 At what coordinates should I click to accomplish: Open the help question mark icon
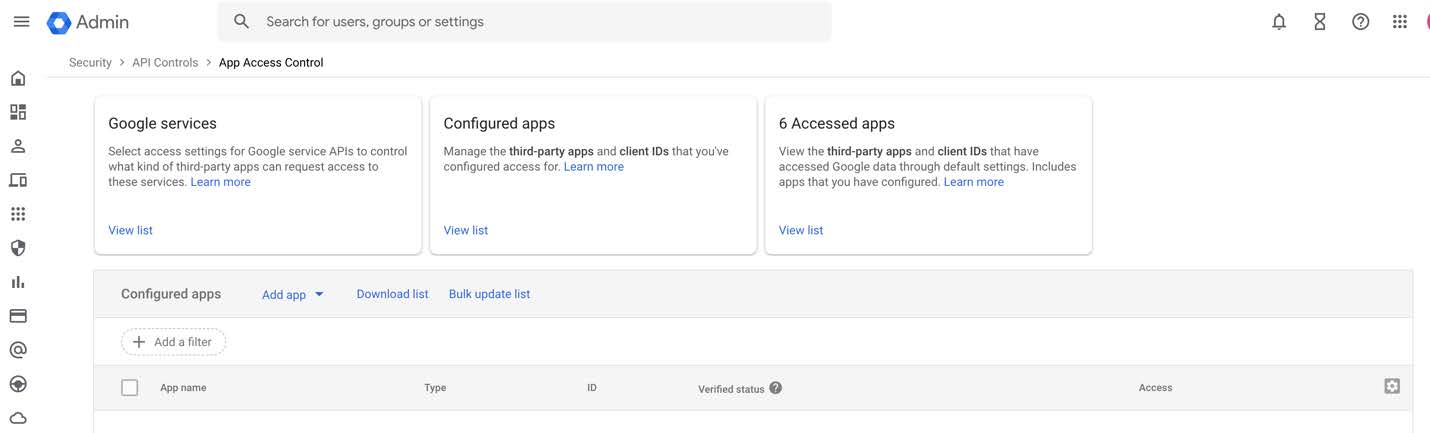(x=1360, y=22)
